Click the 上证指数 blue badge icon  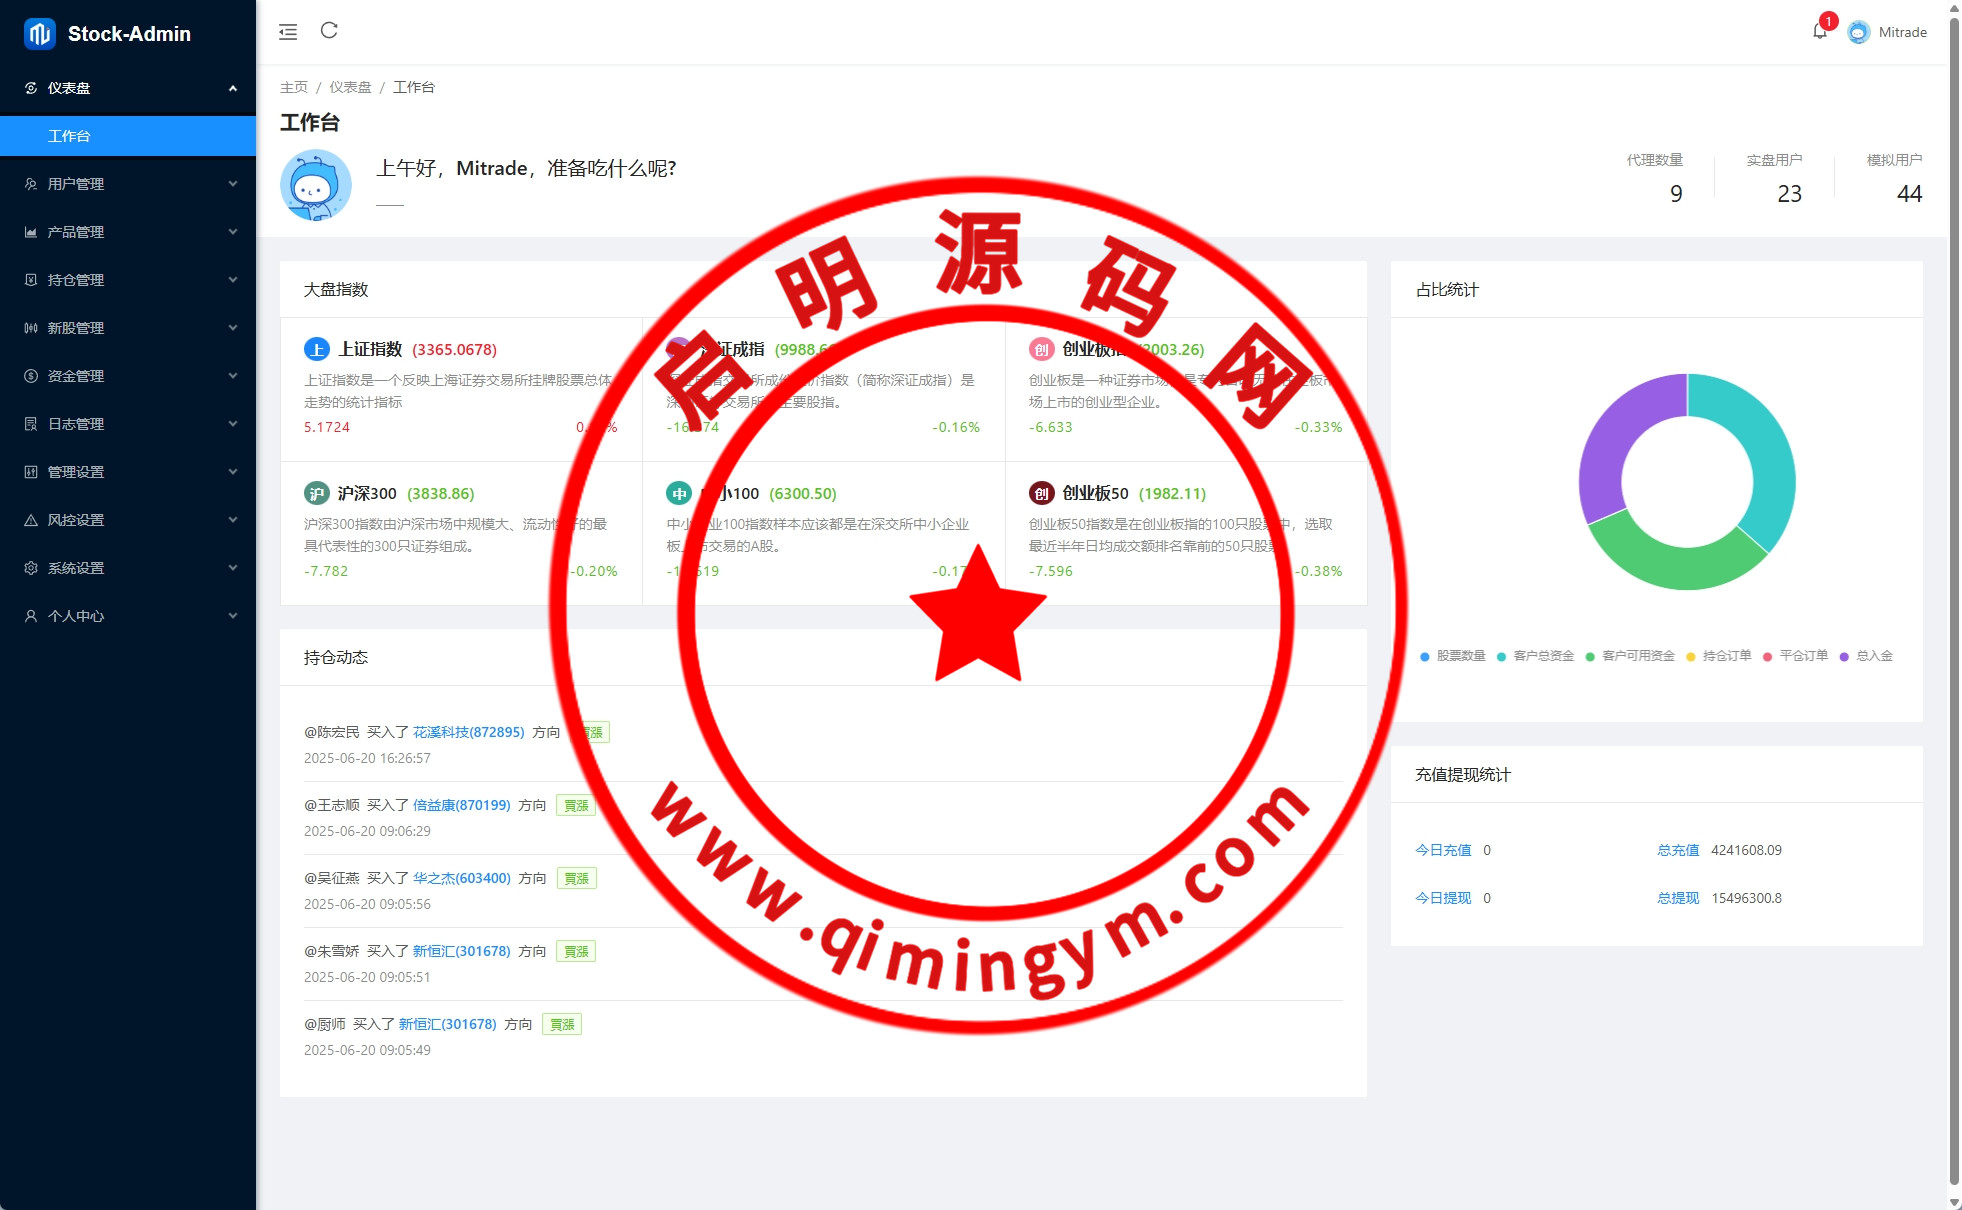click(316, 349)
